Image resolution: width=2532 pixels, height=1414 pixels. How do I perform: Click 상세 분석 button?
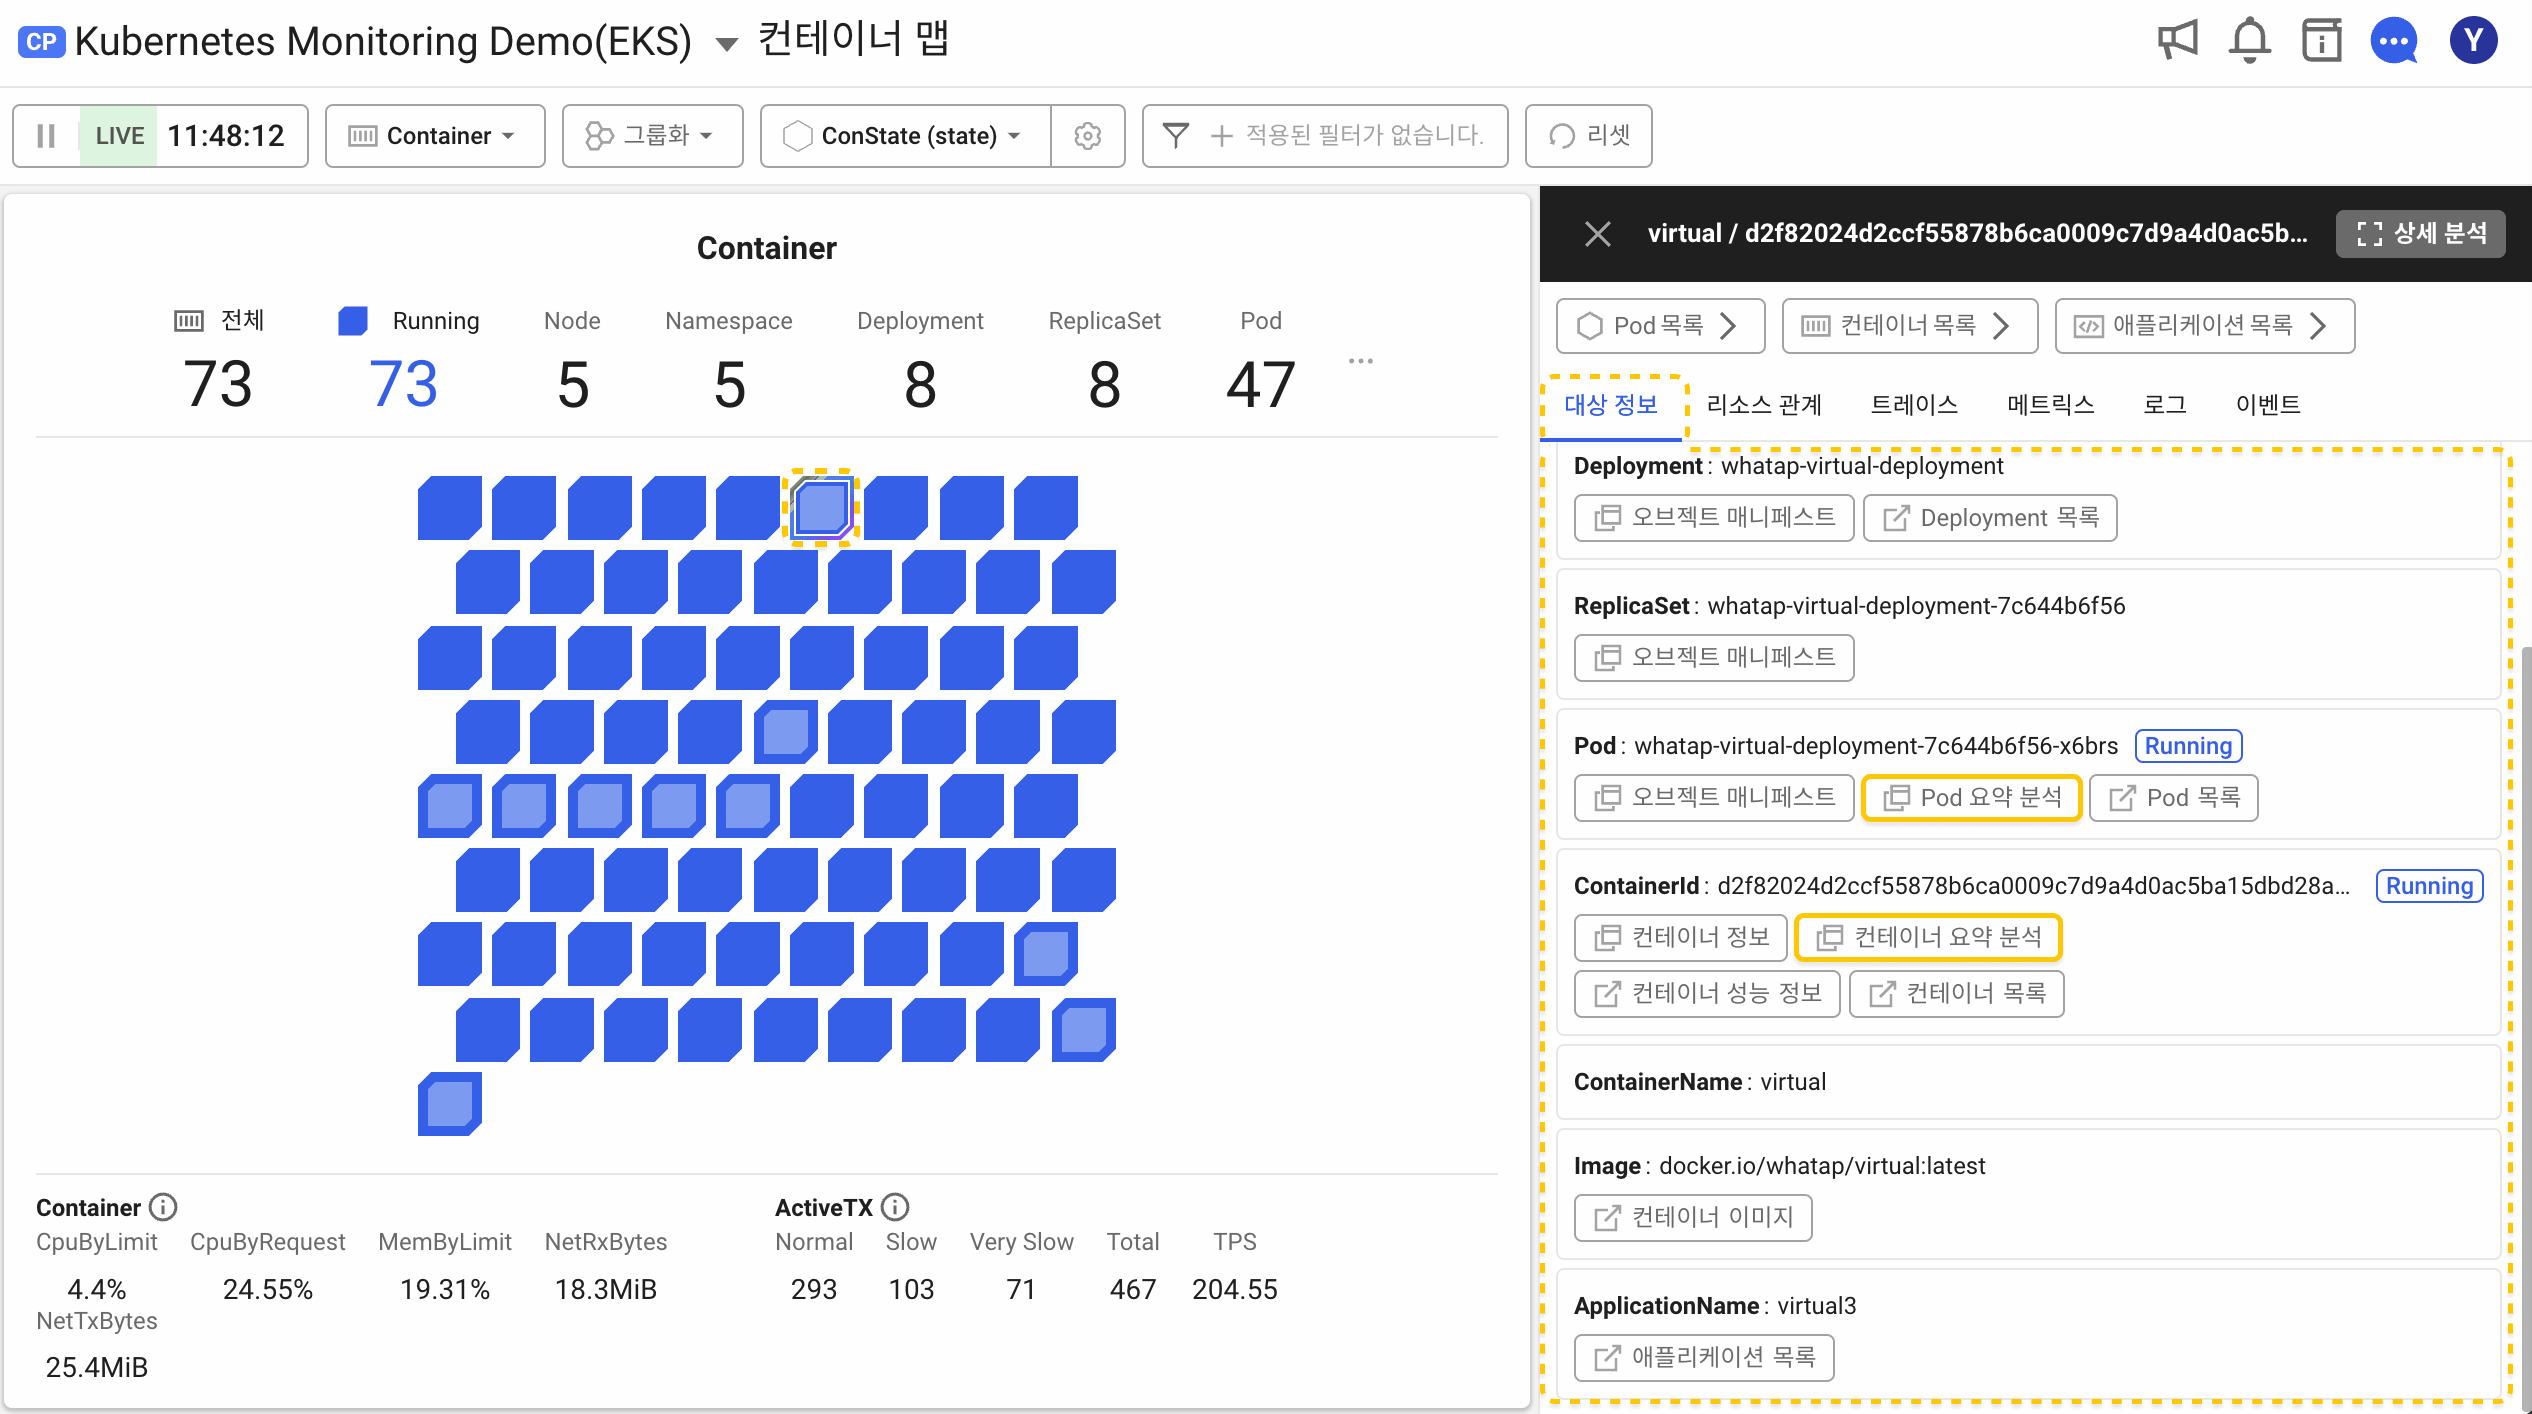(x=2421, y=233)
